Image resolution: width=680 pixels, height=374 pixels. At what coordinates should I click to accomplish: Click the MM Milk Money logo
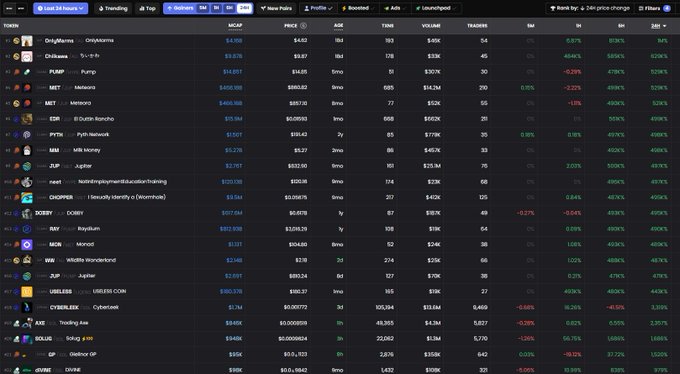click(27, 151)
